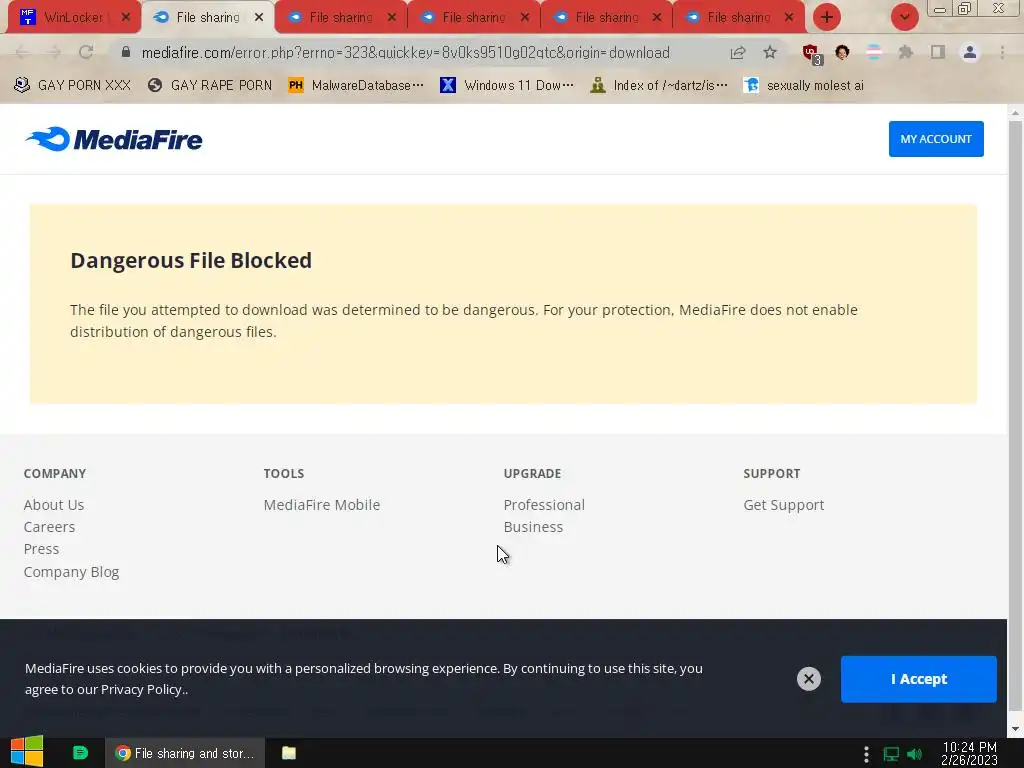Open Chrome's three-dot menu
This screenshot has height=768, width=1024.
click(1002, 52)
